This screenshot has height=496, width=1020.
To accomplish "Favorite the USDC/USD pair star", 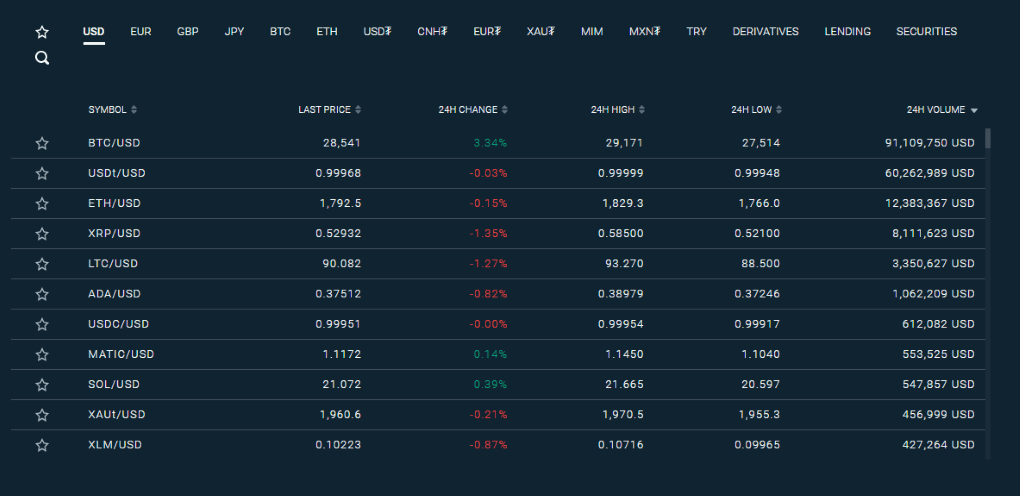I will coord(42,324).
